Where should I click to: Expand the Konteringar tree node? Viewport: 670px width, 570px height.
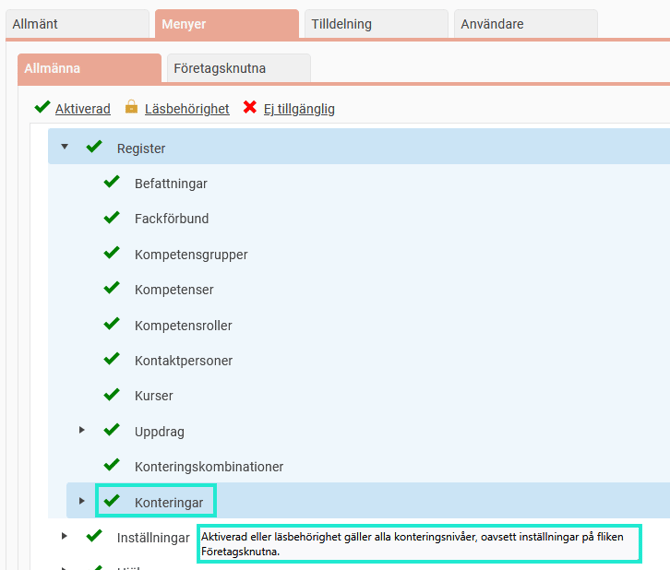83,500
